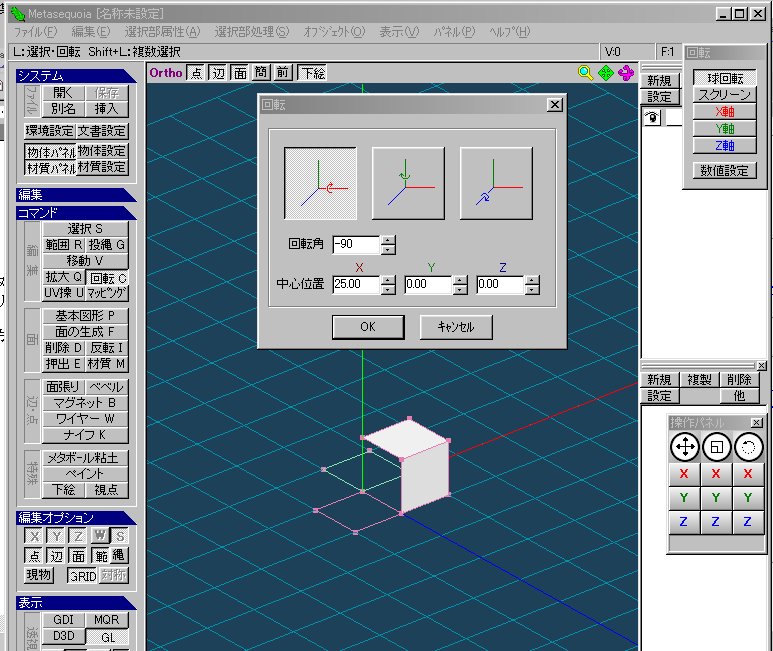This screenshot has height=651, width=773.
Task: Click green Y under scale icon
Action: pyautogui.click(x=716, y=498)
